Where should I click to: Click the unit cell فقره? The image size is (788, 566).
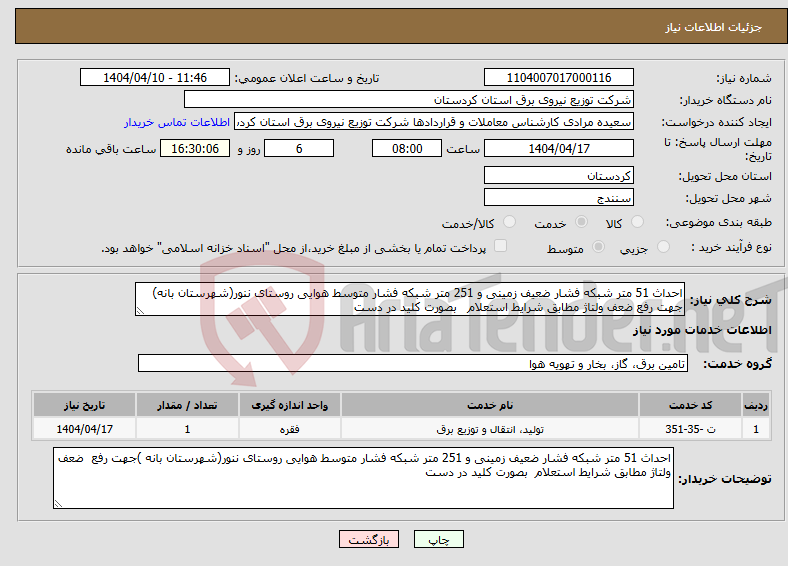click(x=289, y=429)
